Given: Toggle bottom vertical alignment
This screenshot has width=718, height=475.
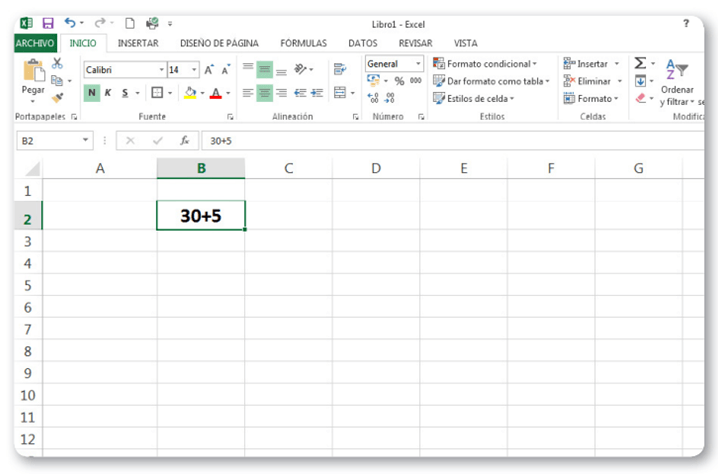Looking at the screenshot, I should [281, 70].
